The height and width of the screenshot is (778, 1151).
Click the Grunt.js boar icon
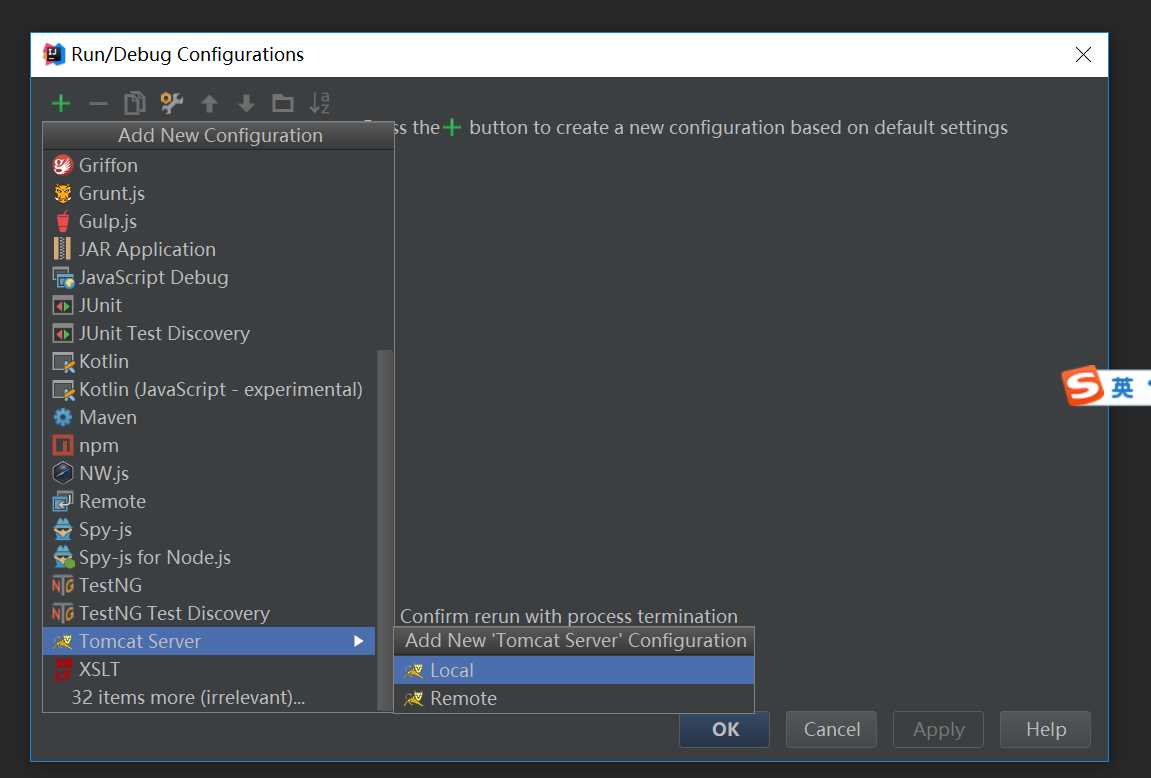point(62,193)
